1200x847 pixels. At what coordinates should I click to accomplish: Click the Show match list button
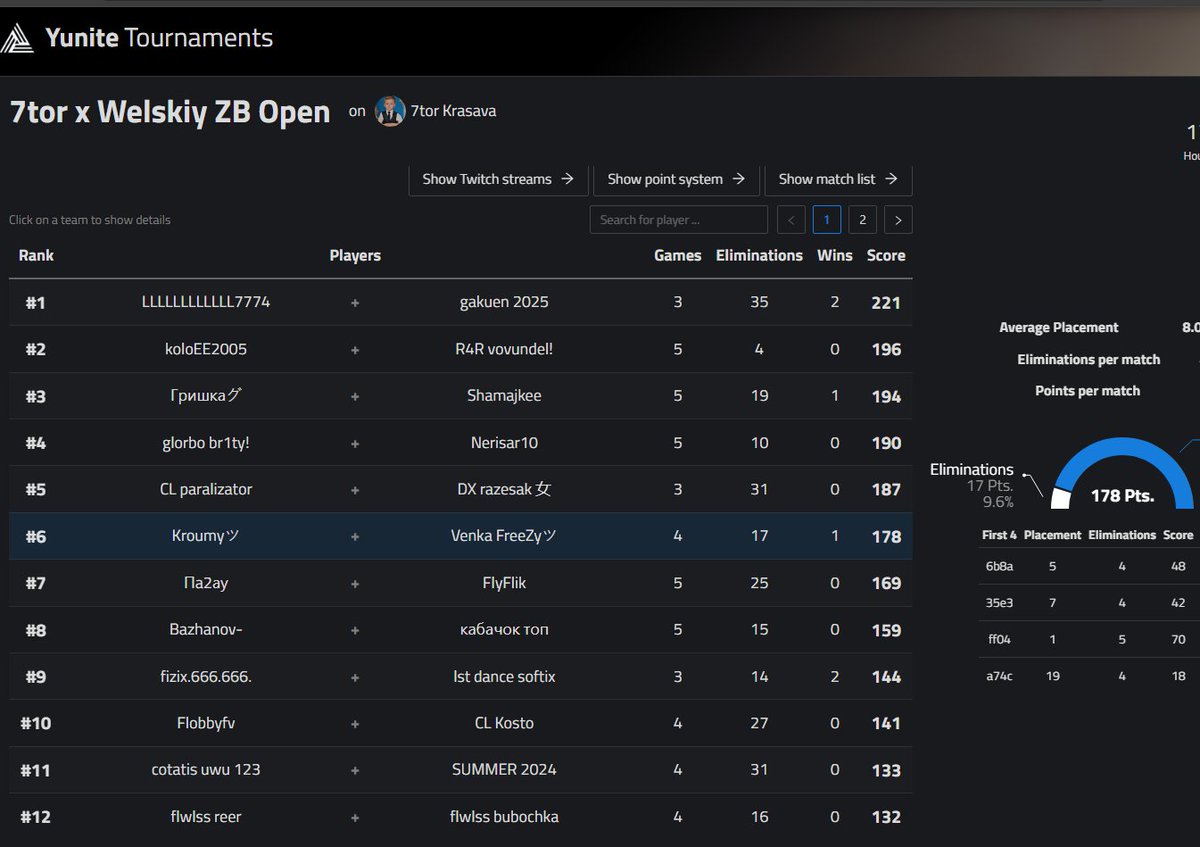coord(838,179)
